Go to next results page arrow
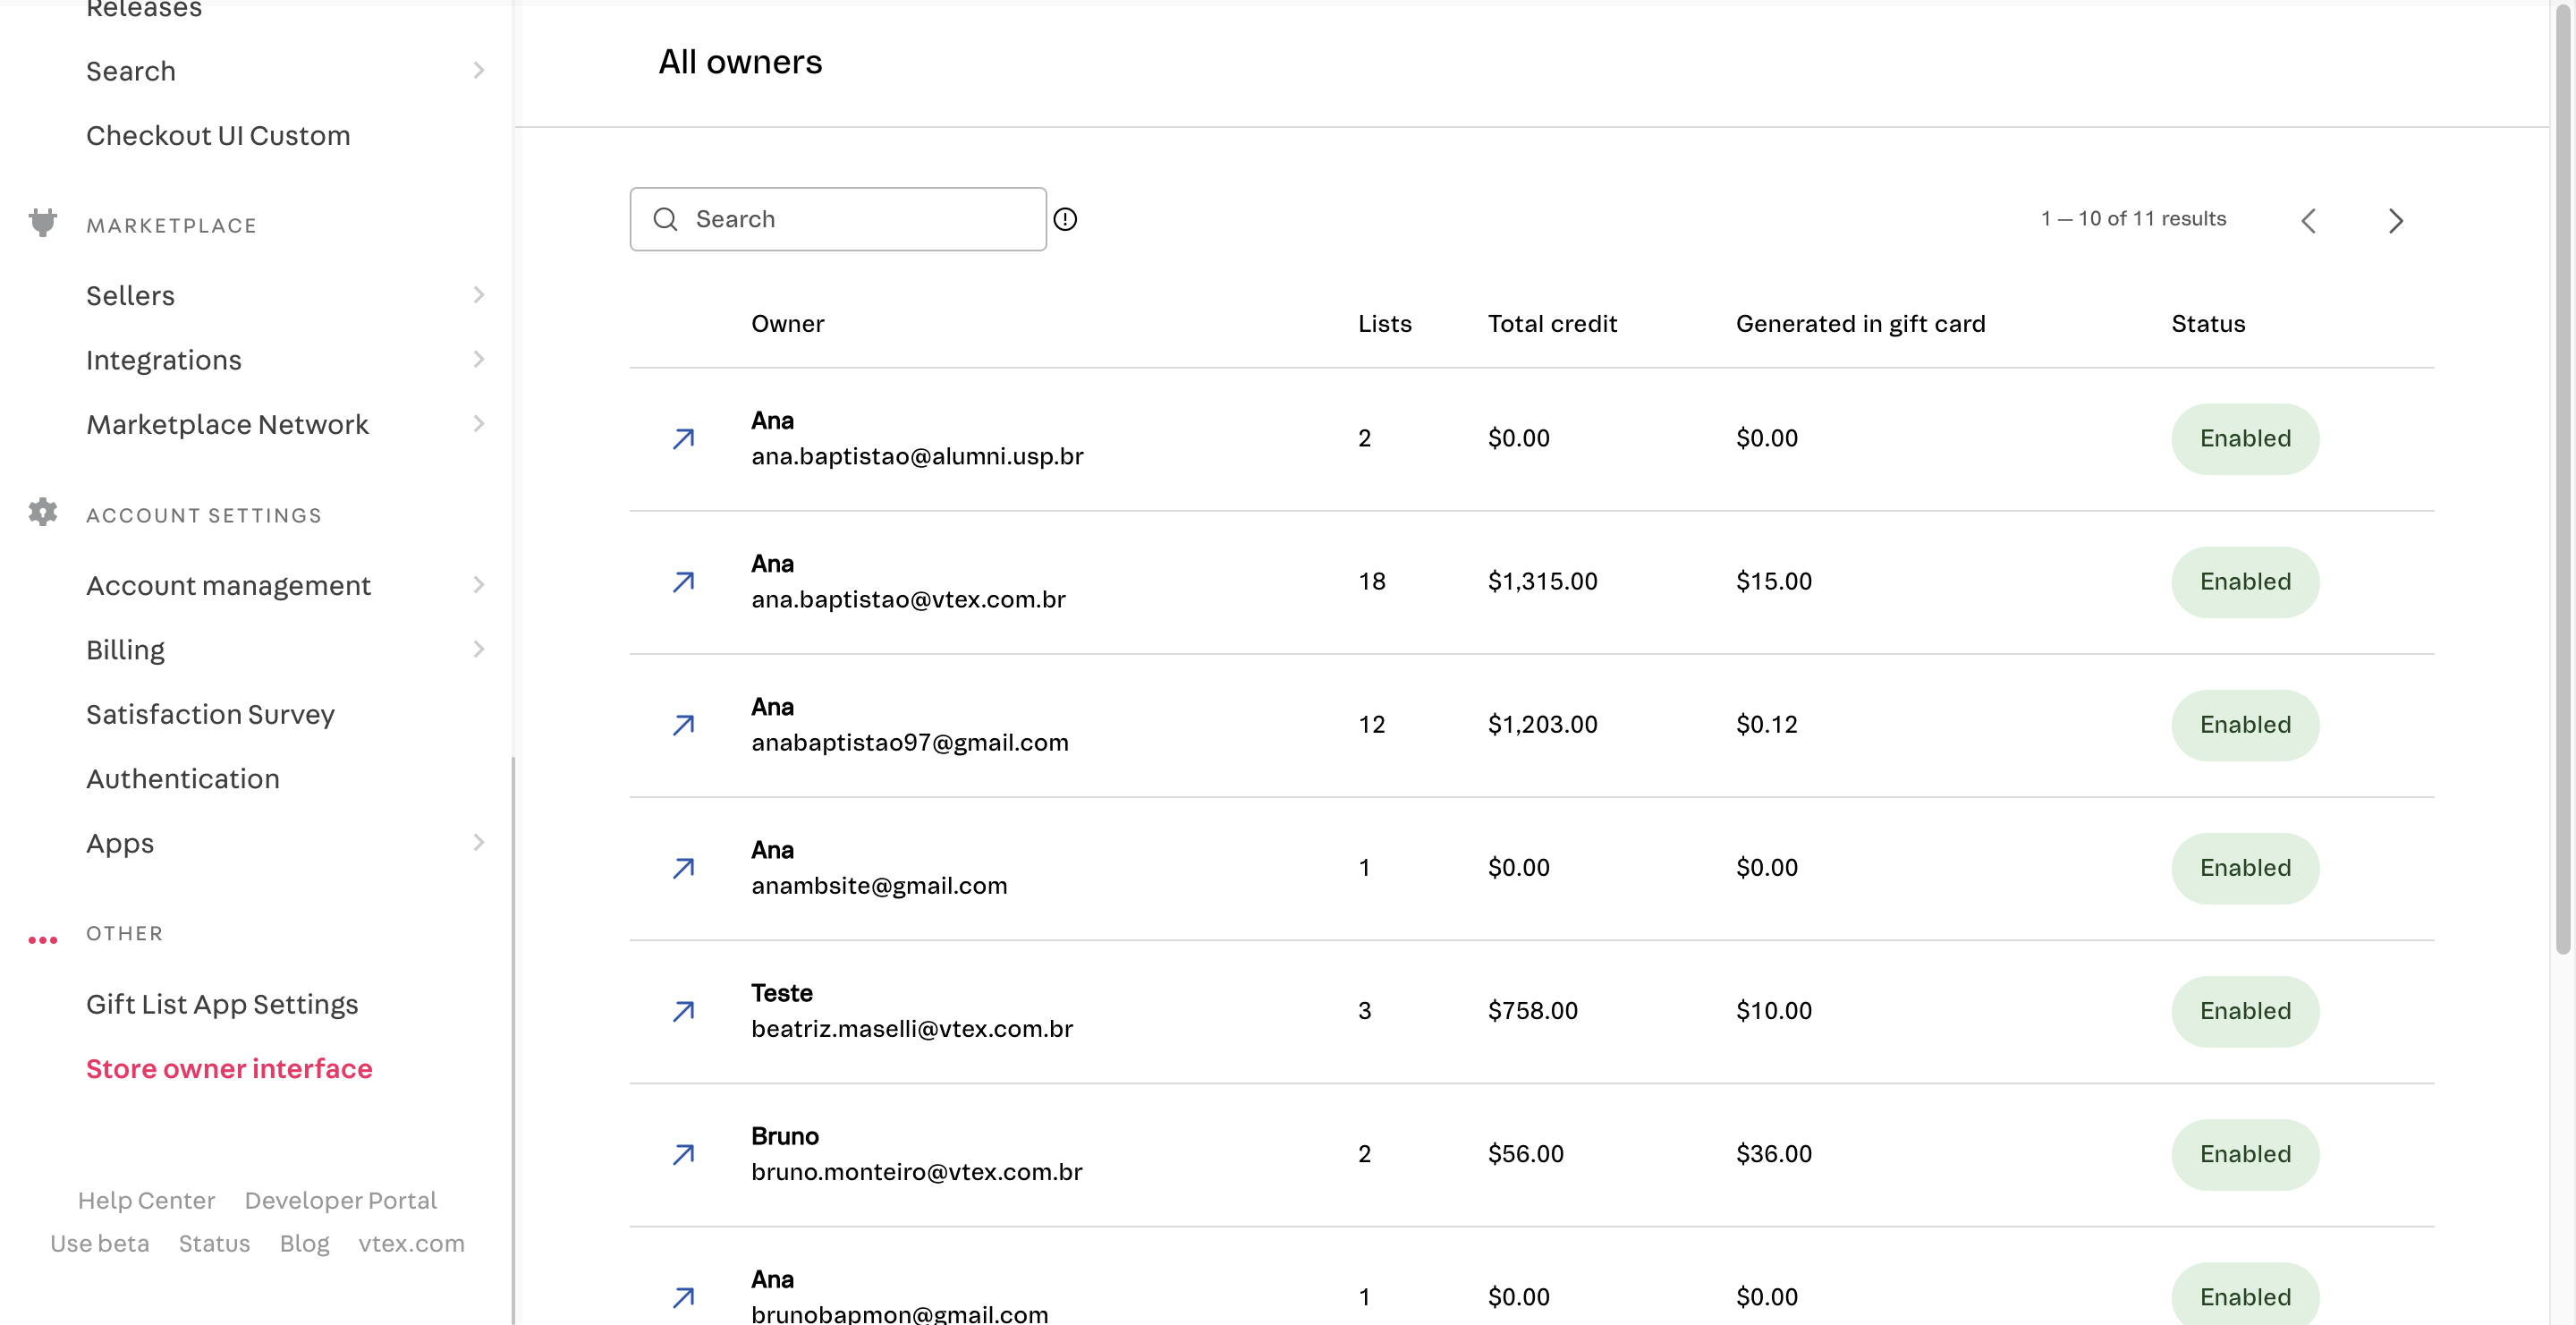2576x1325 pixels. pos(2395,221)
